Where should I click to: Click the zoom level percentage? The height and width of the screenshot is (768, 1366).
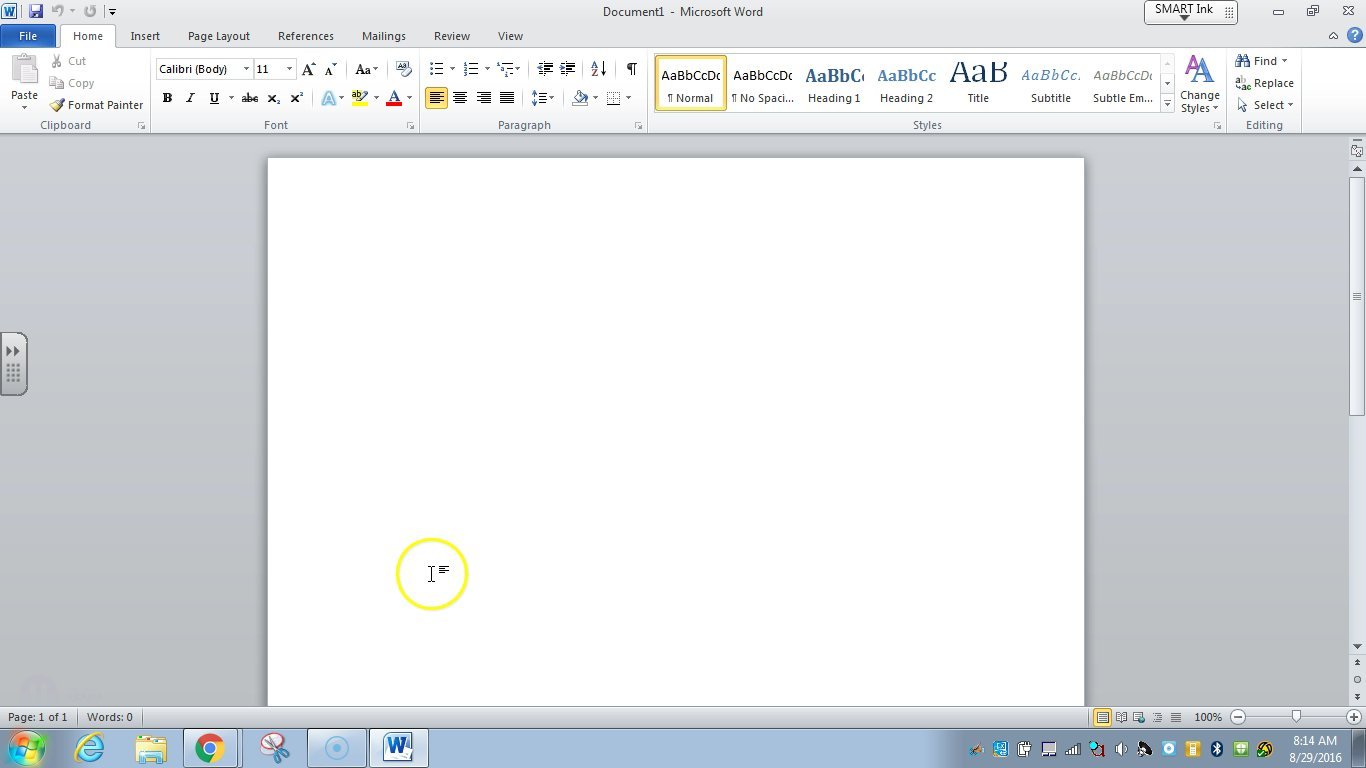1207,717
